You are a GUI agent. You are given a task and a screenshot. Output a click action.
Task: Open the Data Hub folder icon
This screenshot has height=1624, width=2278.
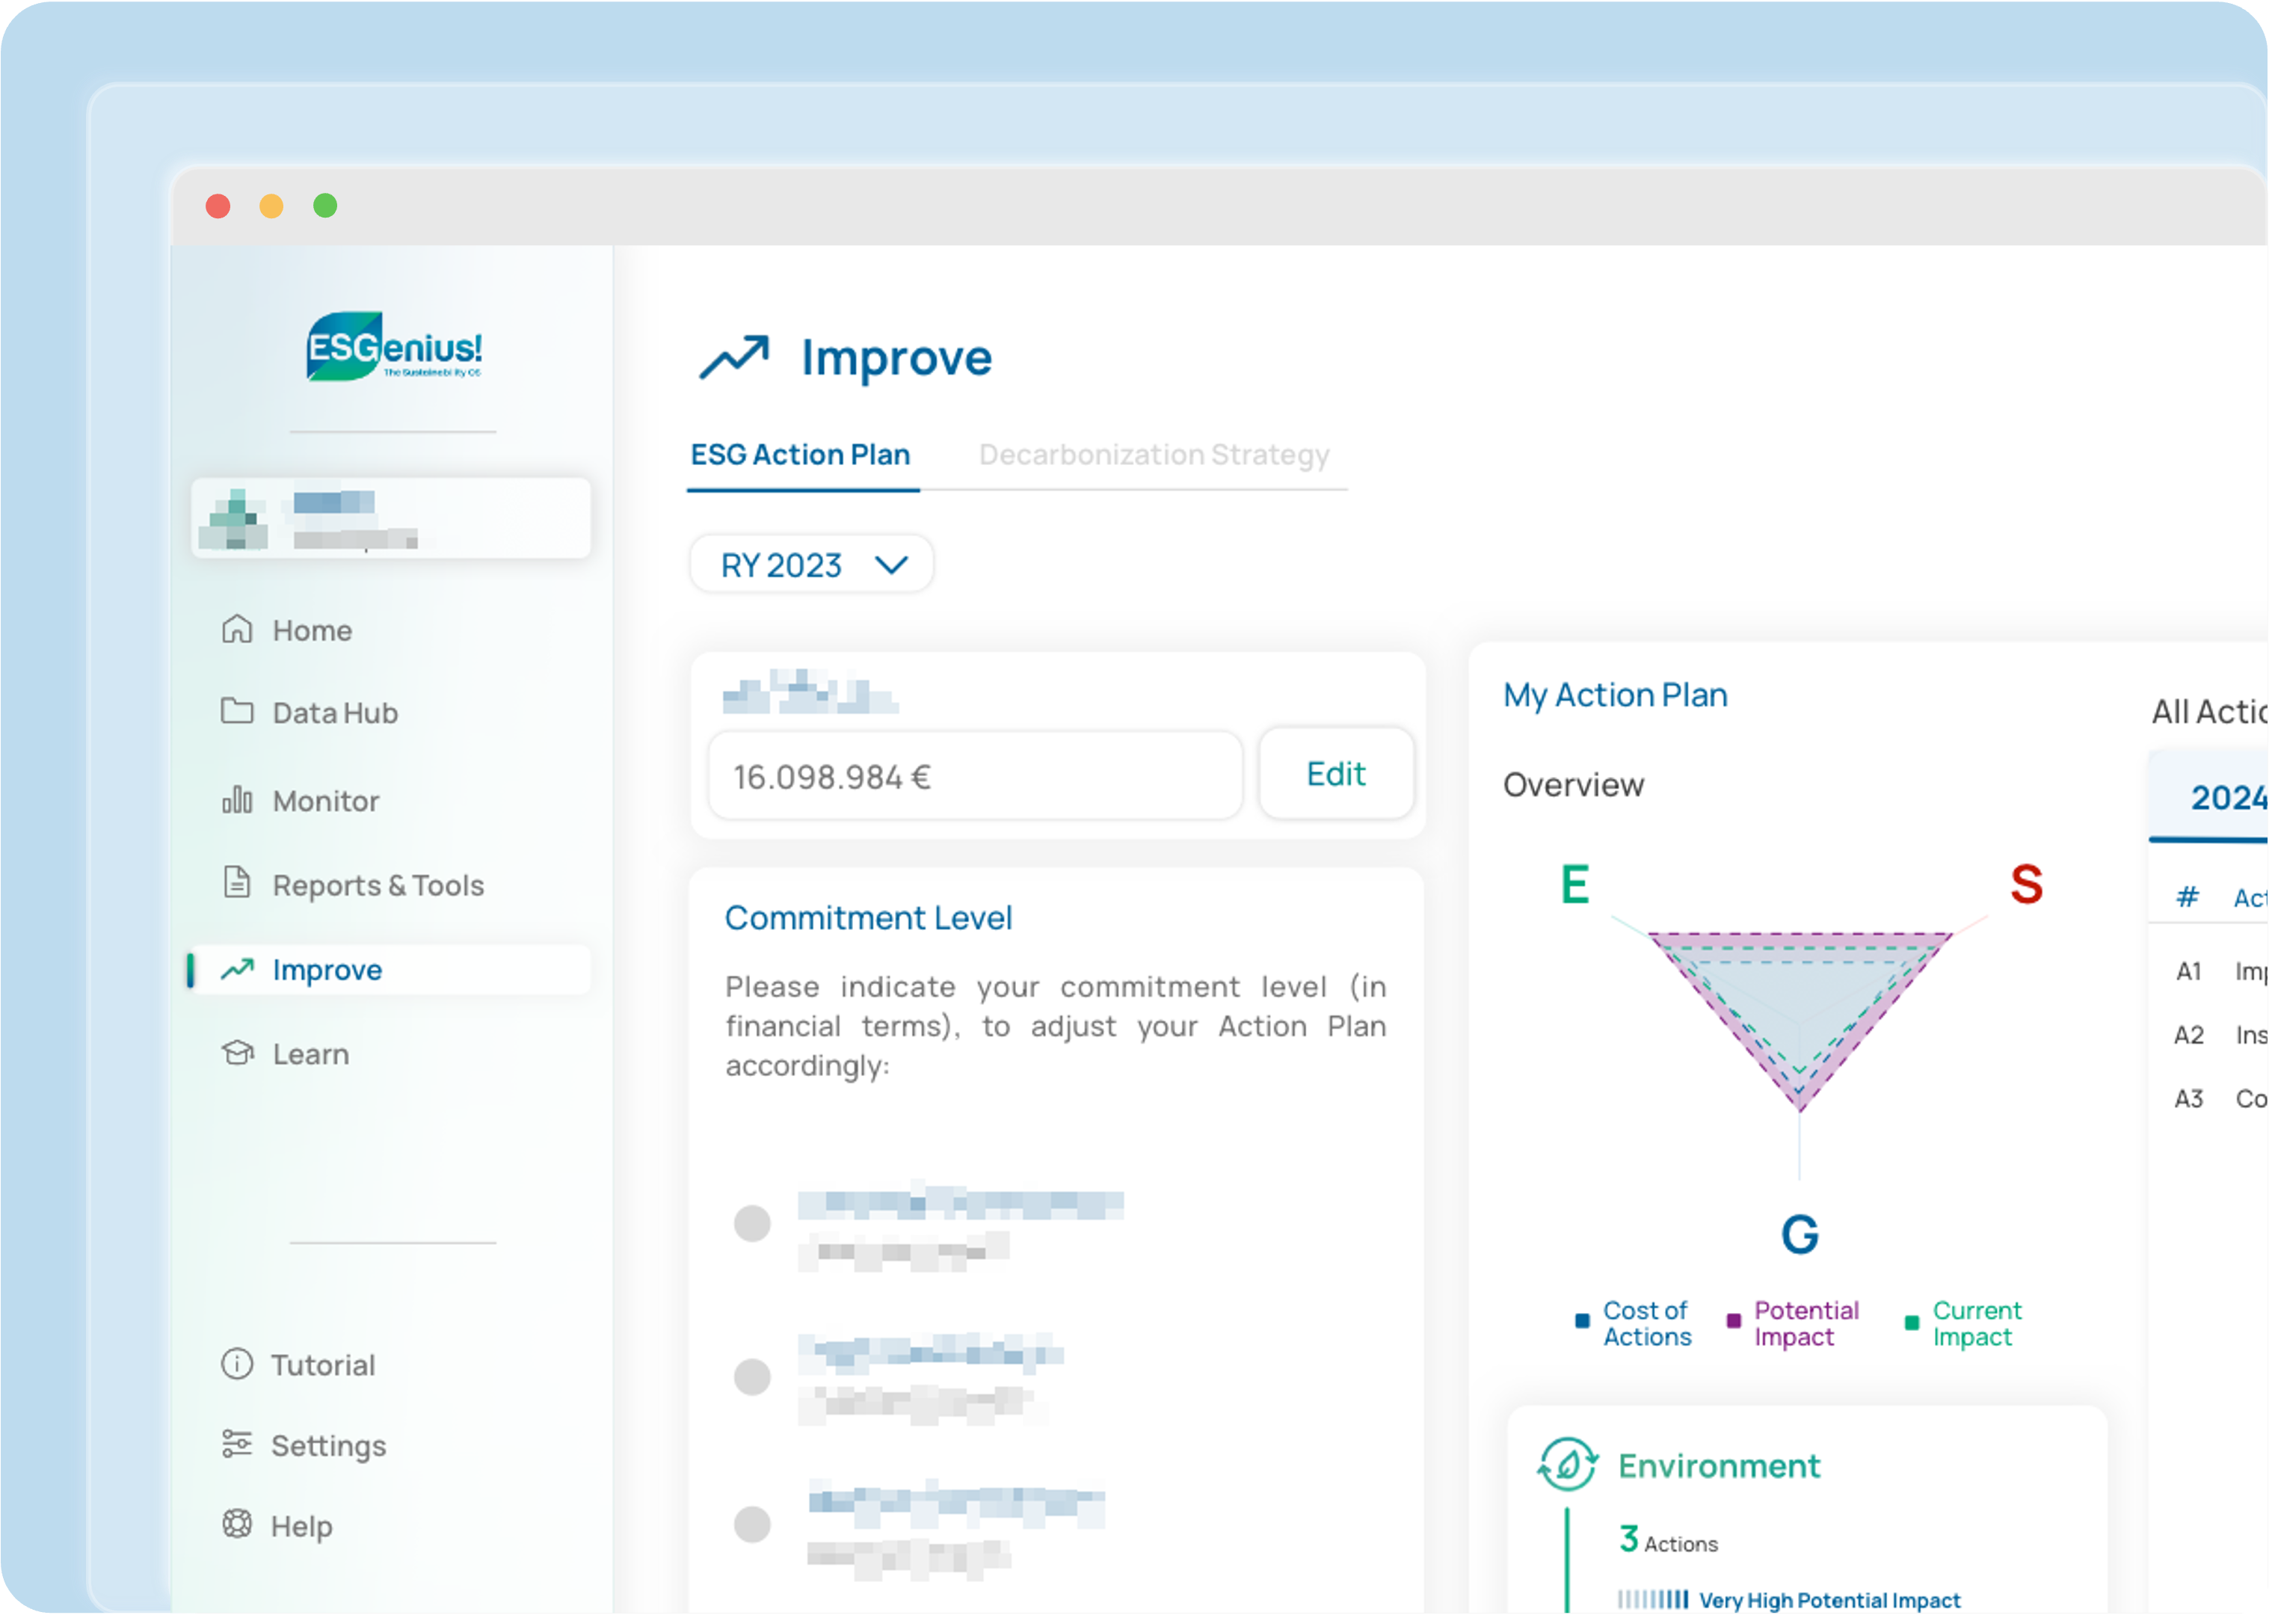pos(236,711)
